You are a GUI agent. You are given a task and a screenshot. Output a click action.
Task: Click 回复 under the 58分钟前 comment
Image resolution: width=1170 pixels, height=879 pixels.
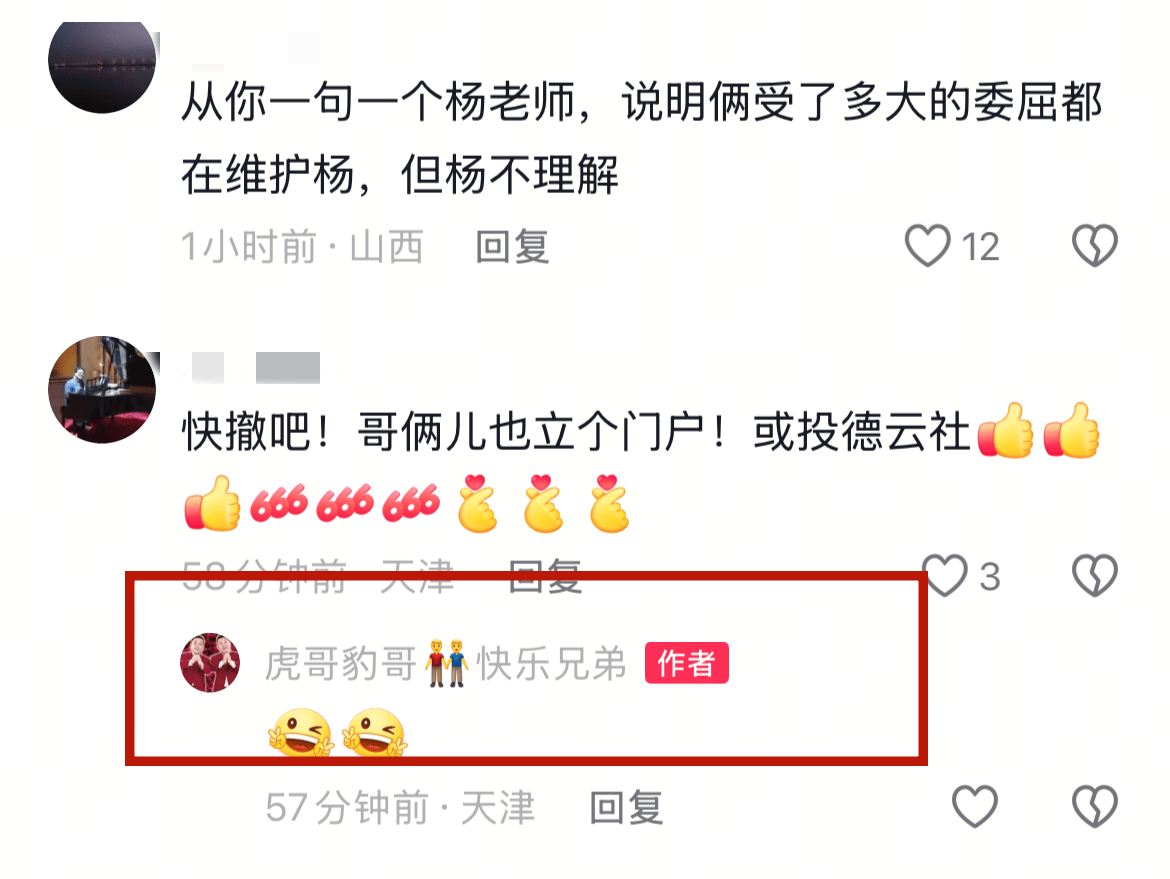(x=545, y=576)
